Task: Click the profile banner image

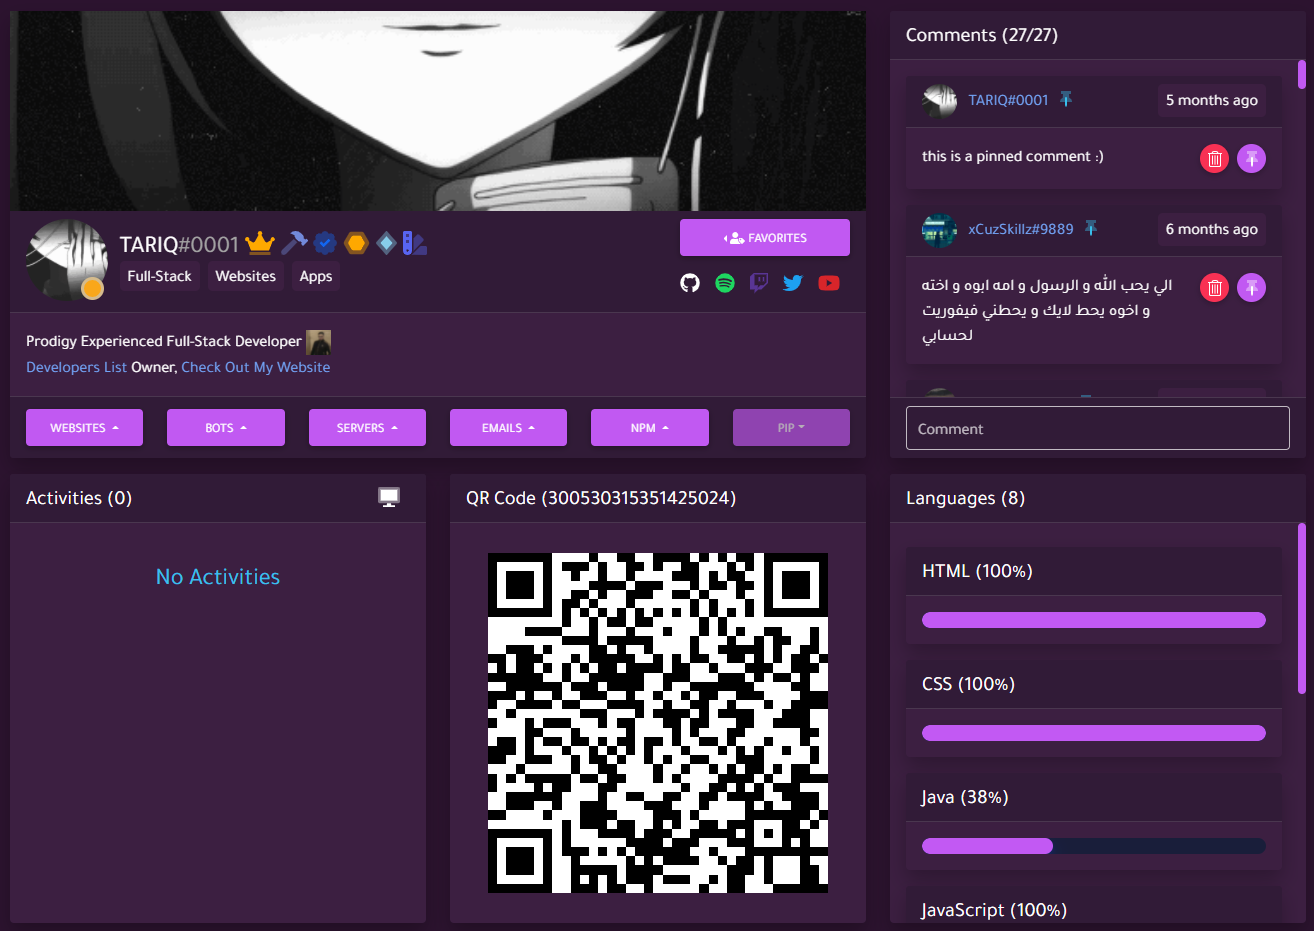Action: point(438,111)
